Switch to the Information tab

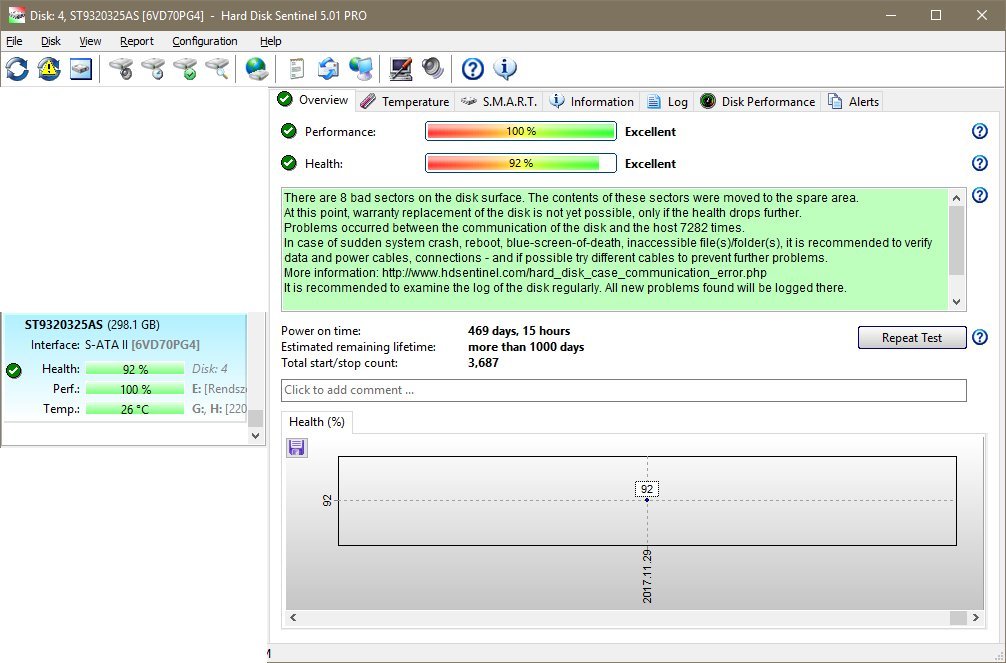(x=592, y=101)
